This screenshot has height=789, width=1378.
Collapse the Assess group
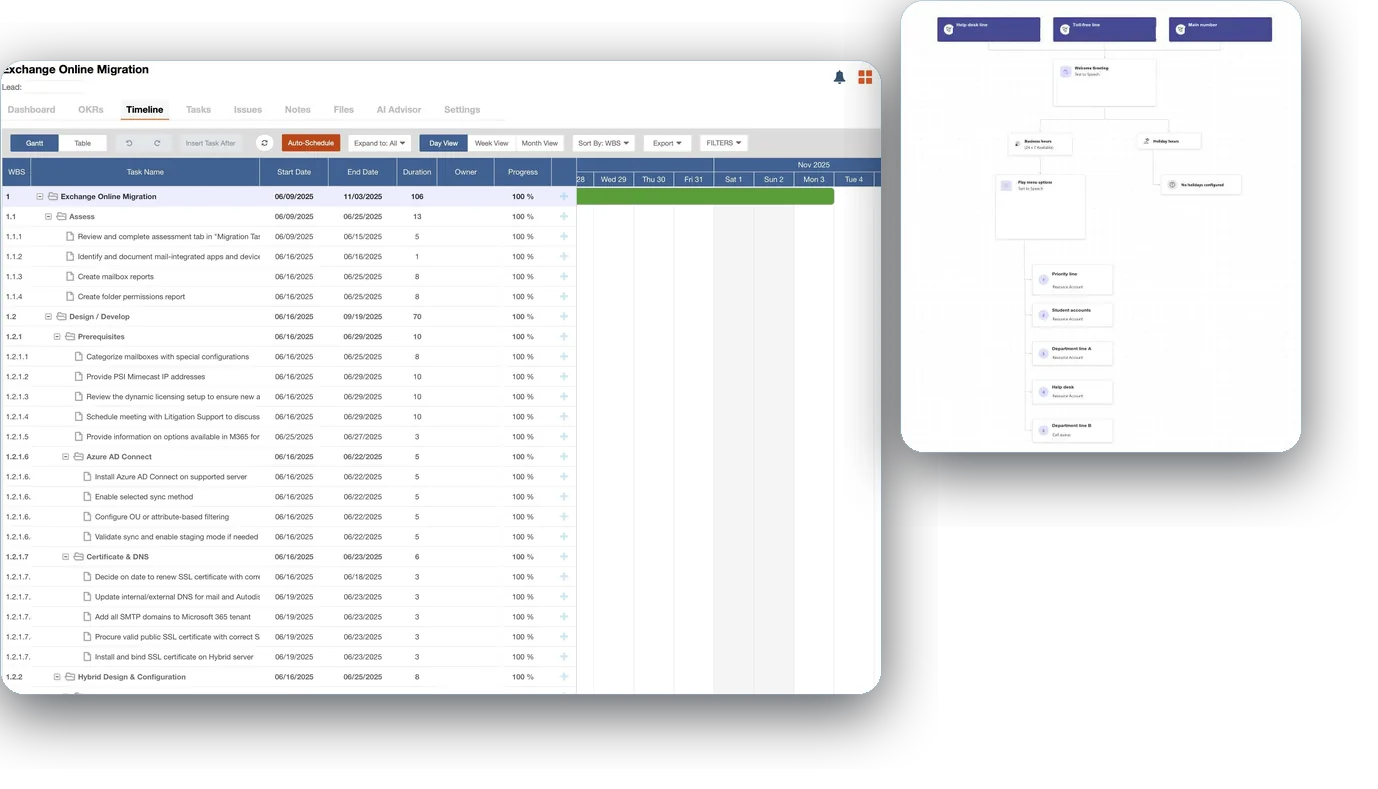(x=48, y=216)
